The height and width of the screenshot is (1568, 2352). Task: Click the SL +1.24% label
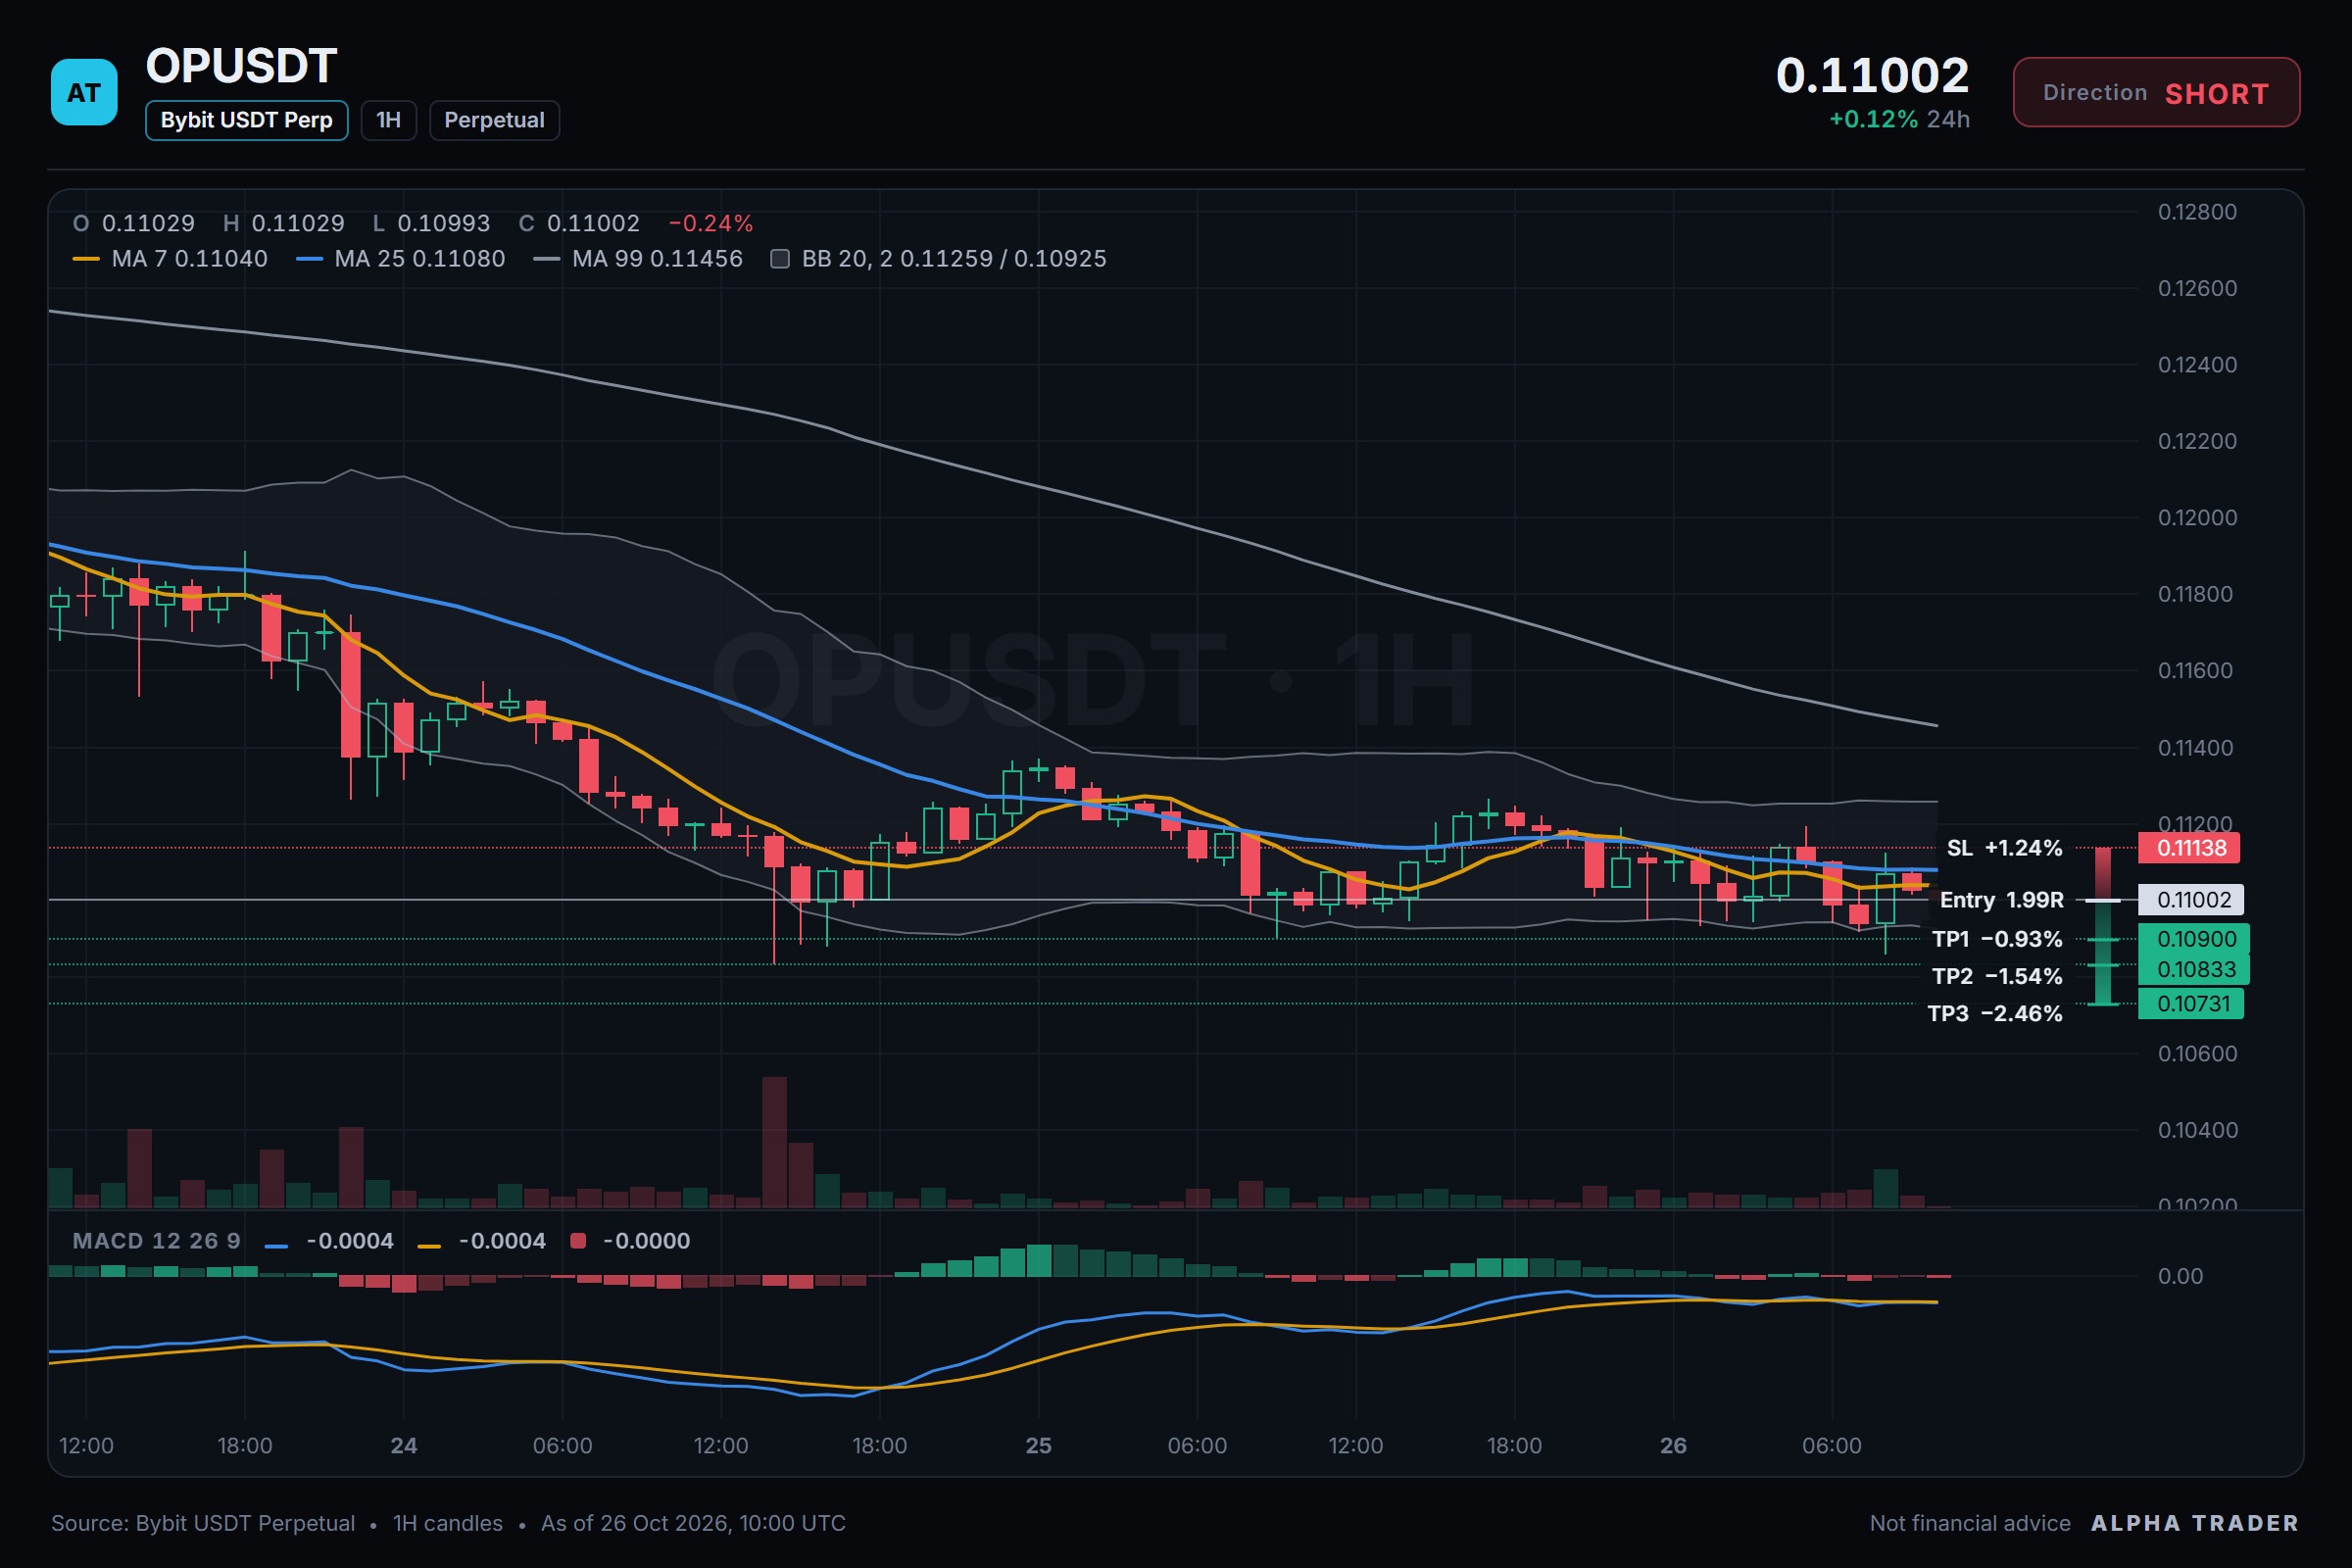2004,848
